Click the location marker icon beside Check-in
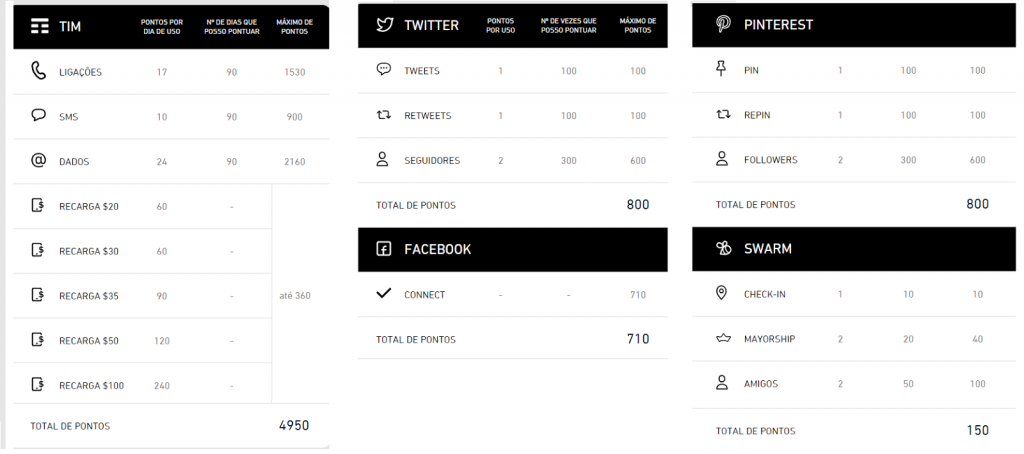This screenshot has height=454, width=1024. [x=722, y=294]
